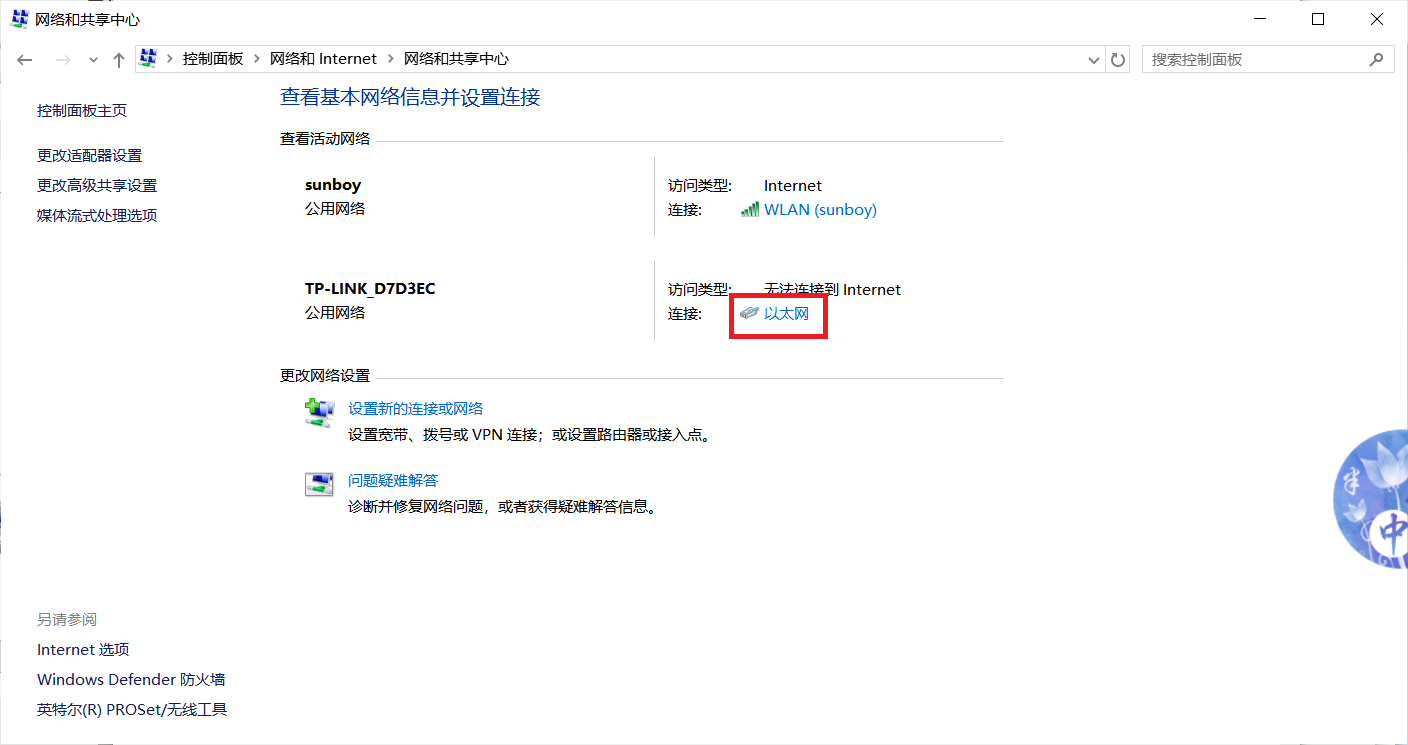This screenshot has height=745, width=1408.
Task: Click the refresh button in address bar
Action: pos(1118,60)
